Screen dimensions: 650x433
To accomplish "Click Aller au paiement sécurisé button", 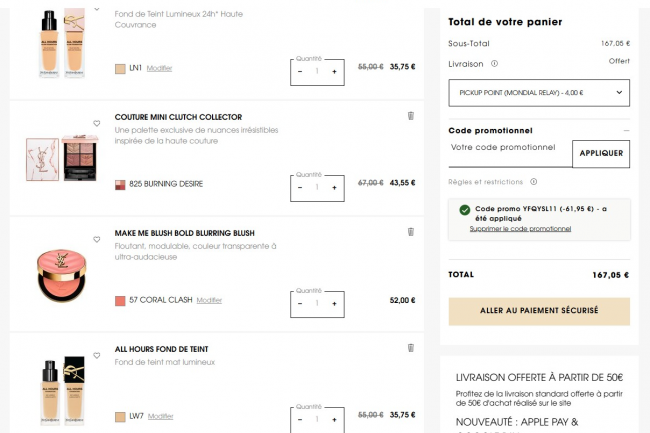I will pos(539,311).
